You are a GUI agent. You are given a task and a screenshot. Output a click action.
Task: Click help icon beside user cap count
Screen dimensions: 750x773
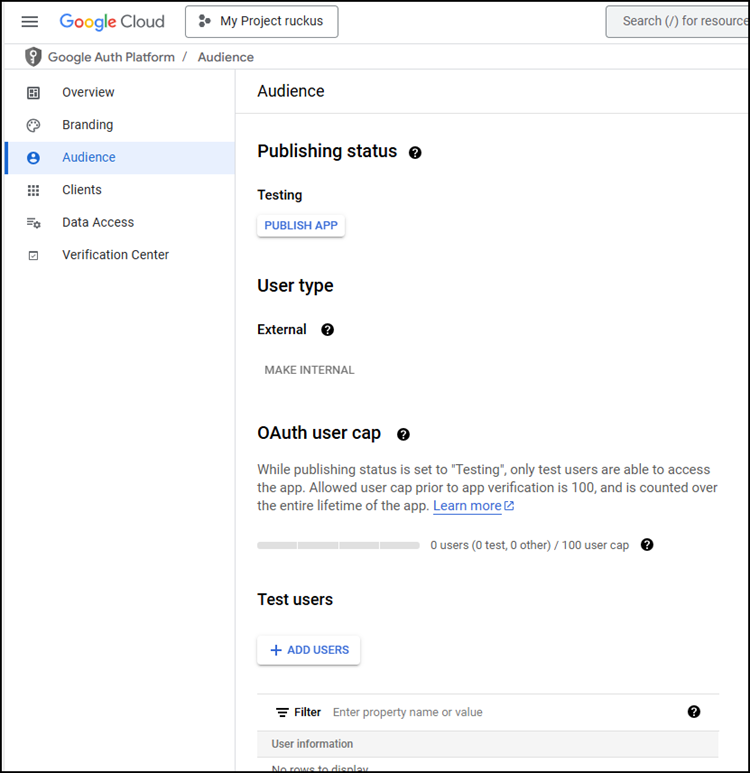pyautogui.click(x=647, y=545)
